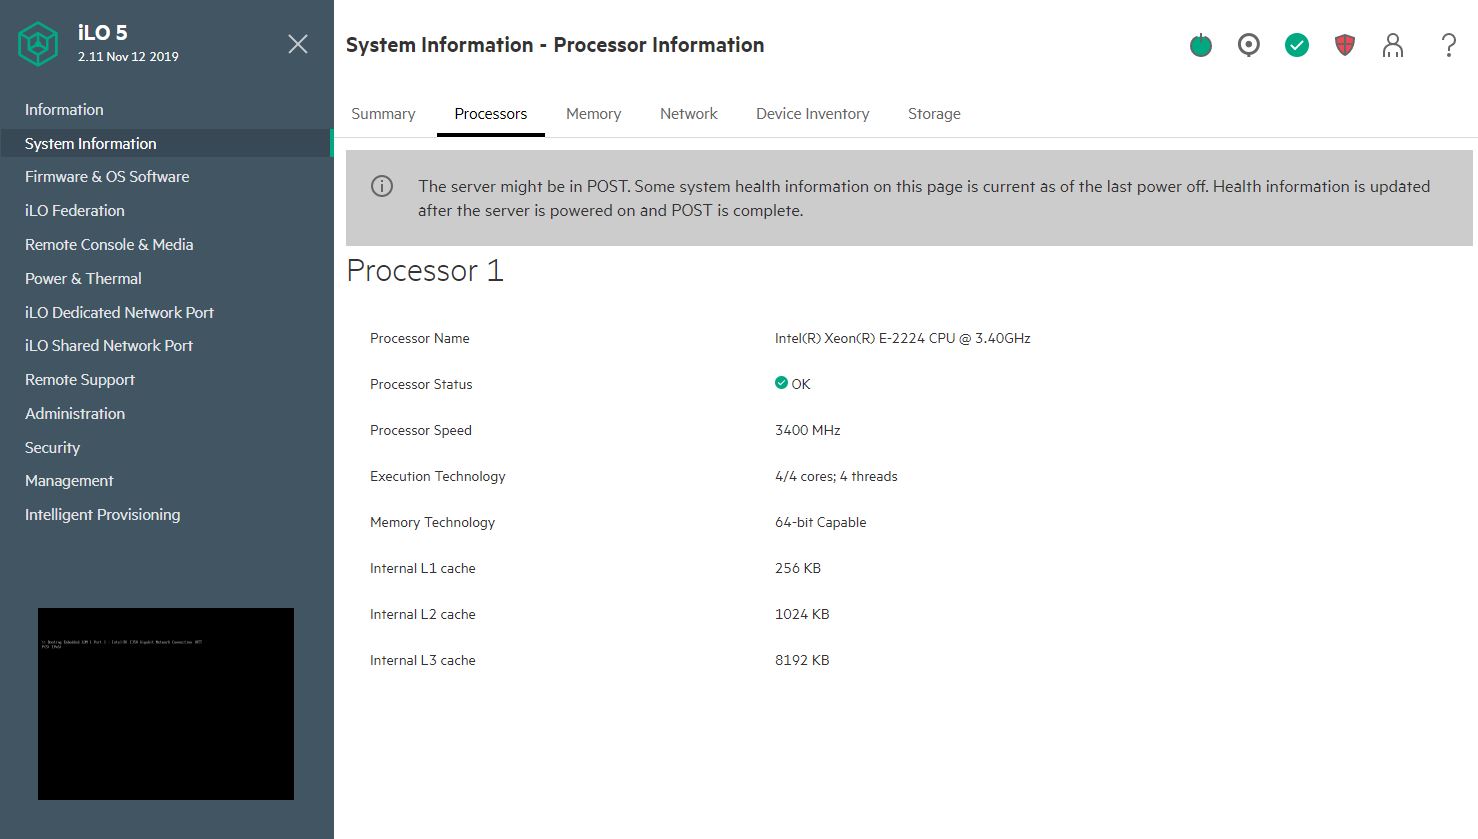Click the UID indicator light icon
The width and height of the screenshot is (1478, 839).
[1249, 45]
